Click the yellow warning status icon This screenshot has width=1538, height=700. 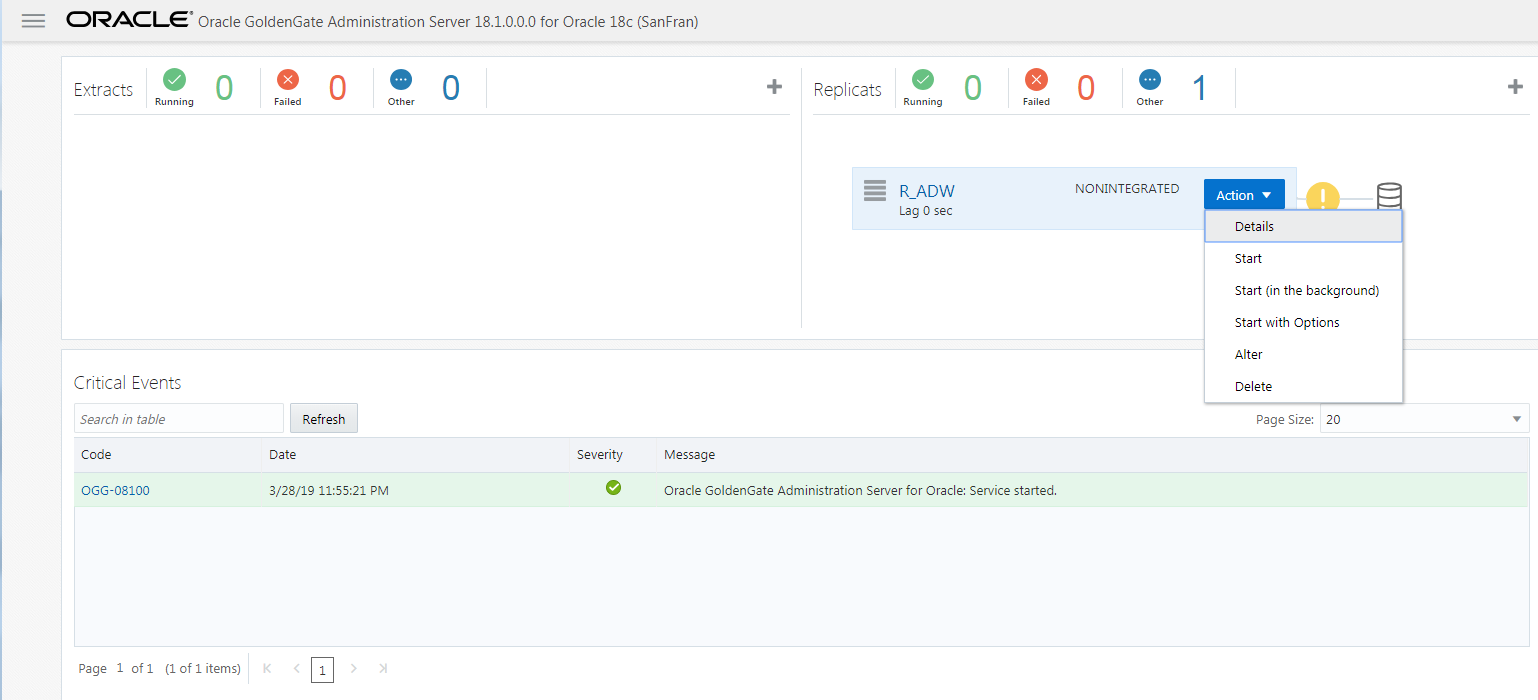point(1322,197)
